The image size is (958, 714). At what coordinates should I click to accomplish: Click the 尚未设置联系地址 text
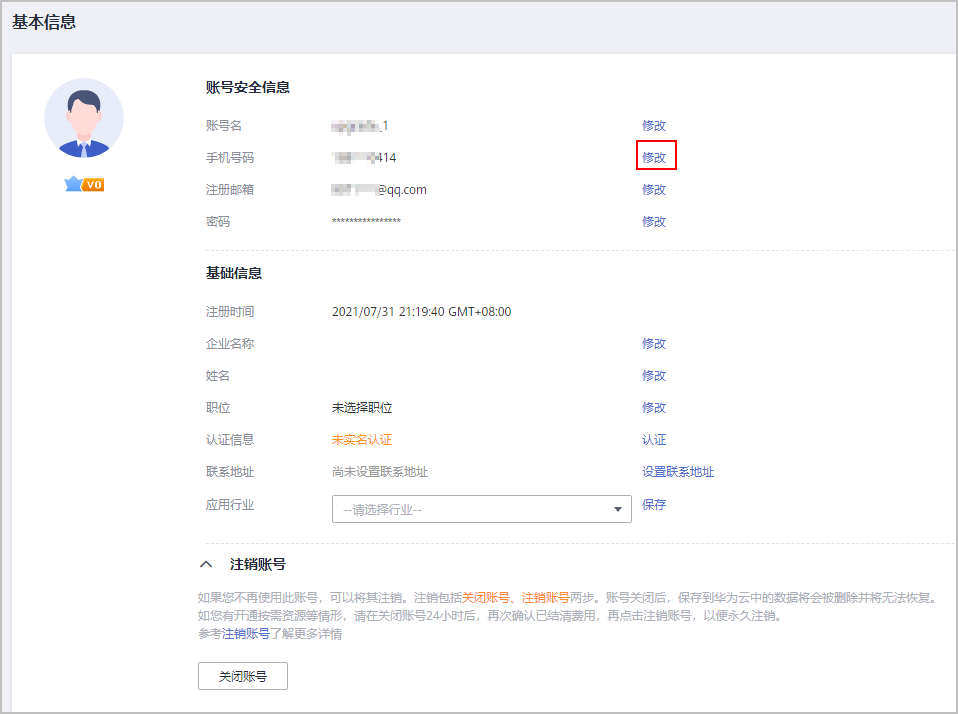(x=380, y=472)
